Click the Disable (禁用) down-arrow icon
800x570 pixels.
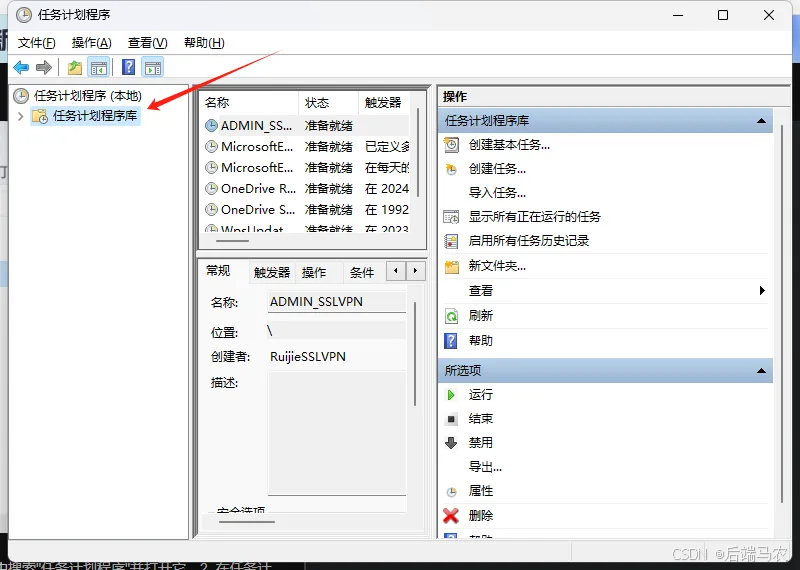point(451,443)
